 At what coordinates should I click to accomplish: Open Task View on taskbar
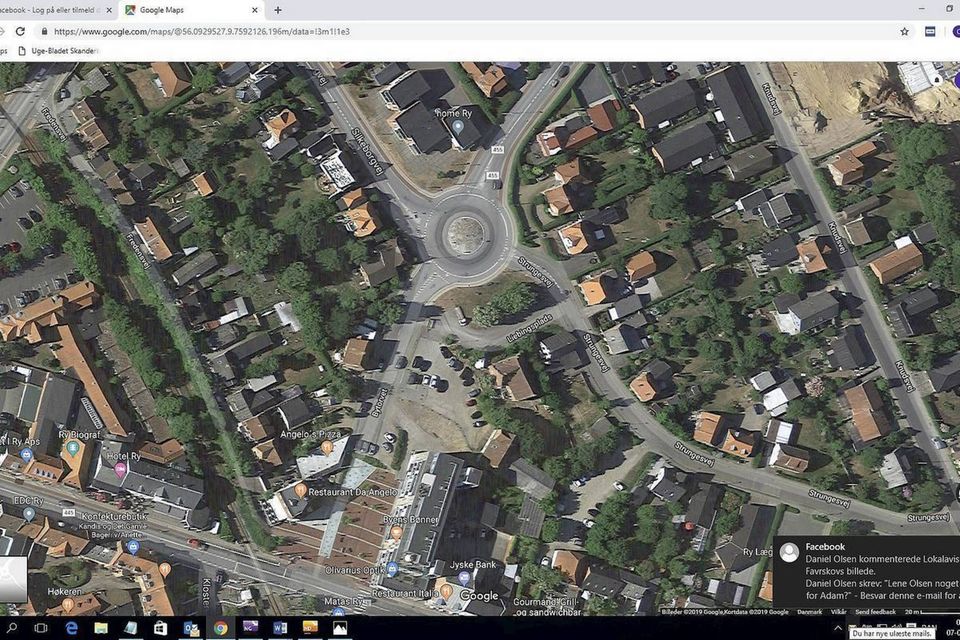click(41, 628)
